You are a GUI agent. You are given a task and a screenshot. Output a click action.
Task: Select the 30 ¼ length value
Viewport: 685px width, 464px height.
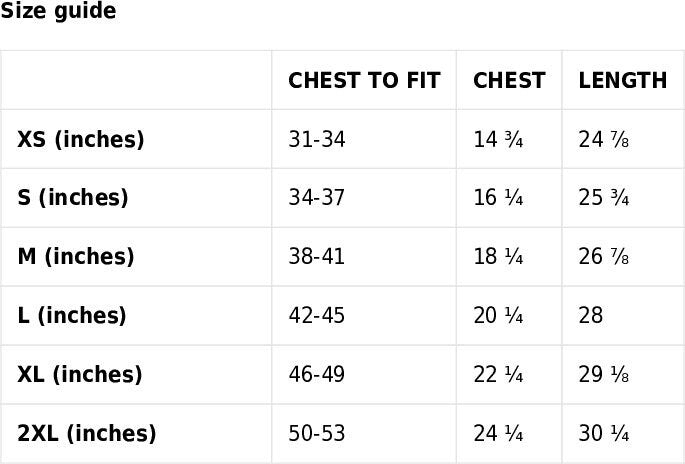[603, 434]
